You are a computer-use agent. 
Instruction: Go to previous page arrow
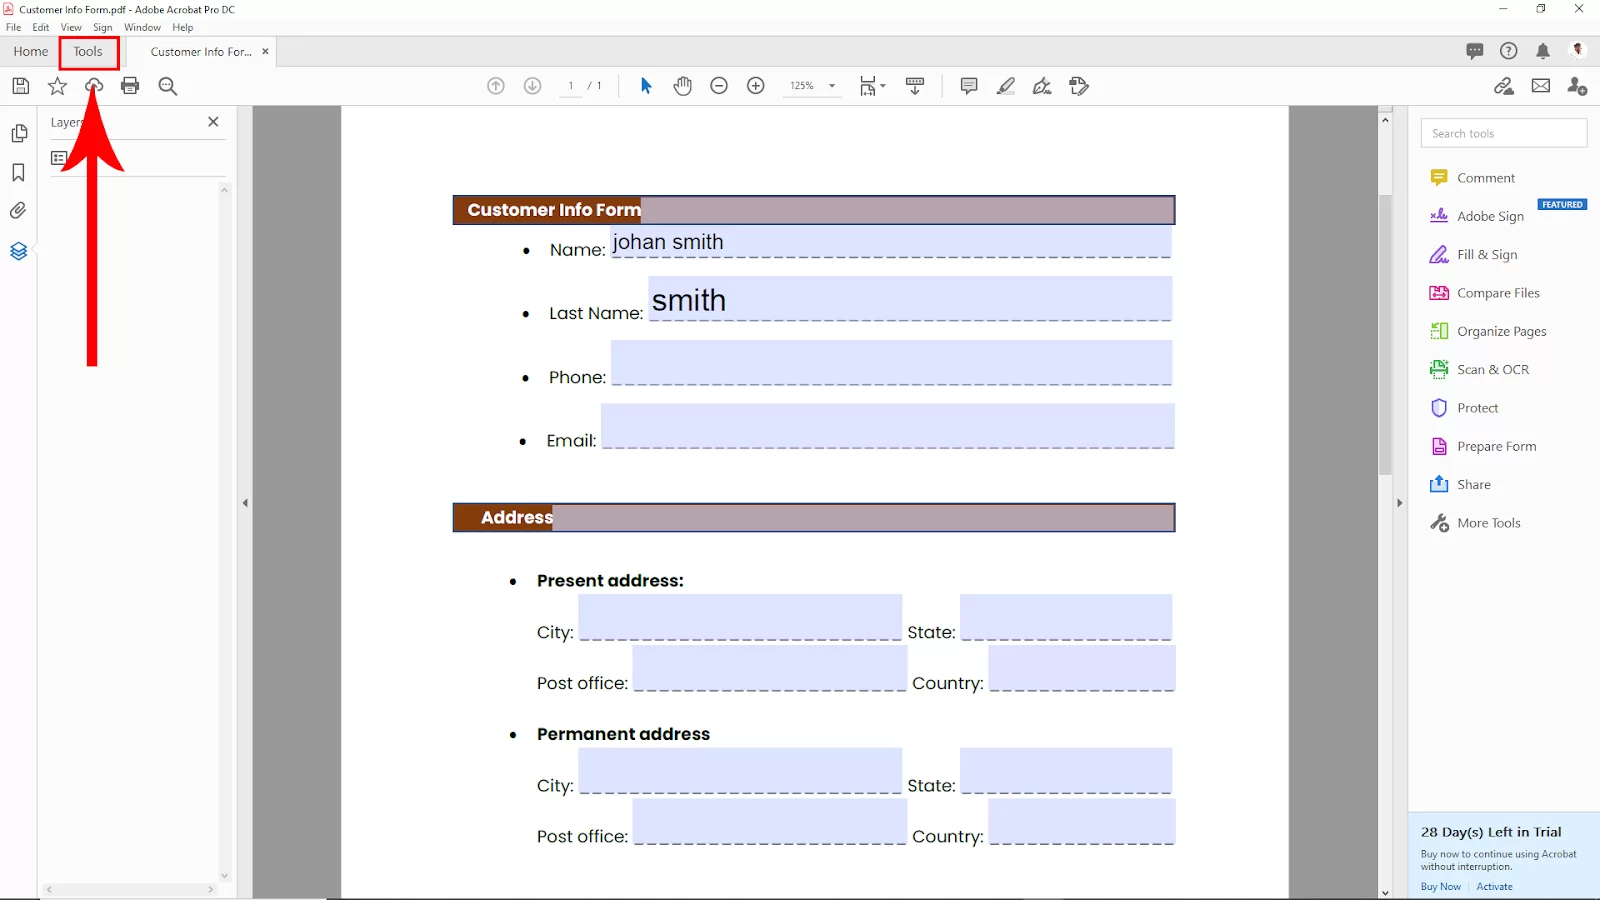click(496, 86)
